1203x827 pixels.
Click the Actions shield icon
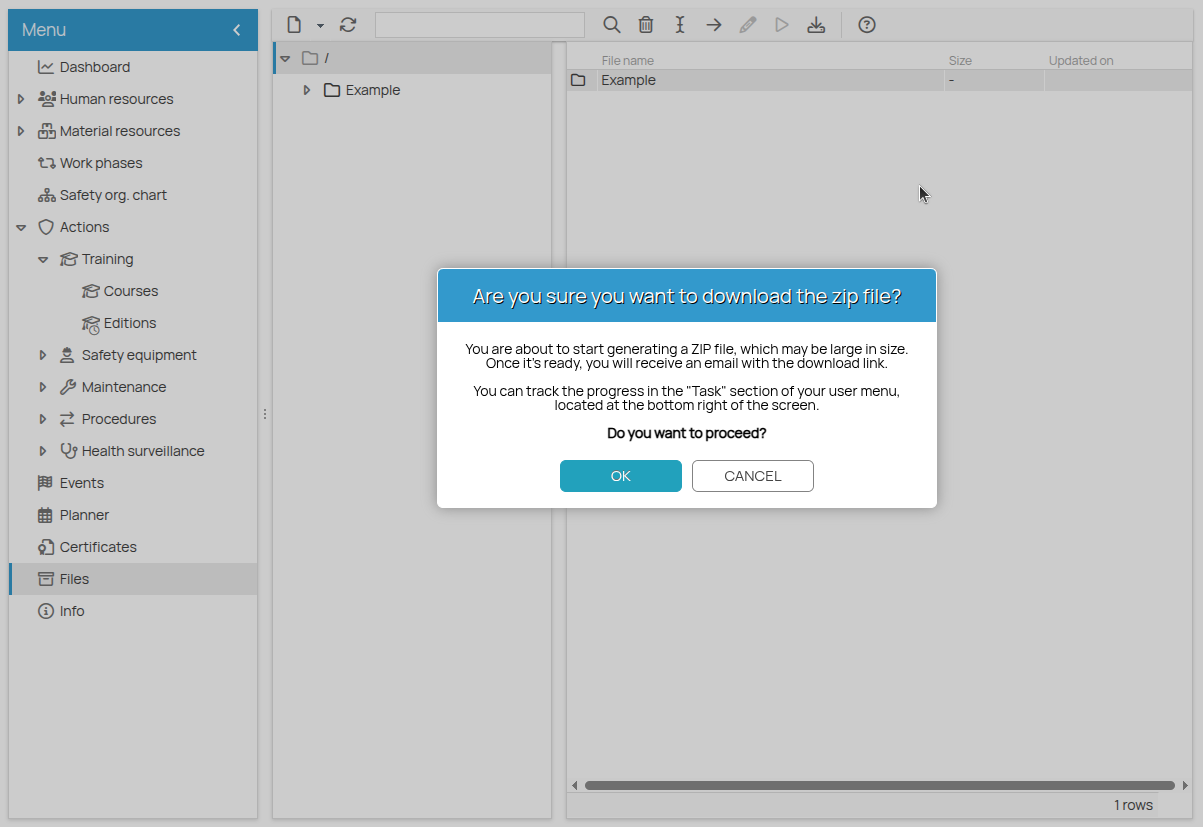pyautogui.click(x=46, y=227)
